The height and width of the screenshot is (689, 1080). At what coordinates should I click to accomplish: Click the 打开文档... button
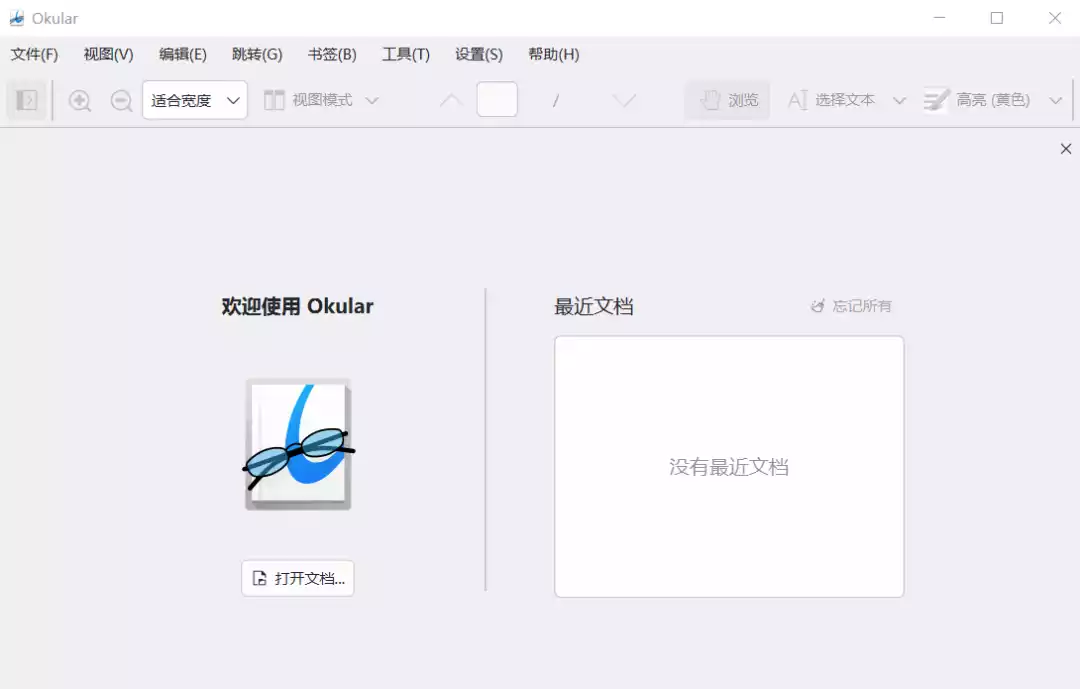pos(298,578)
